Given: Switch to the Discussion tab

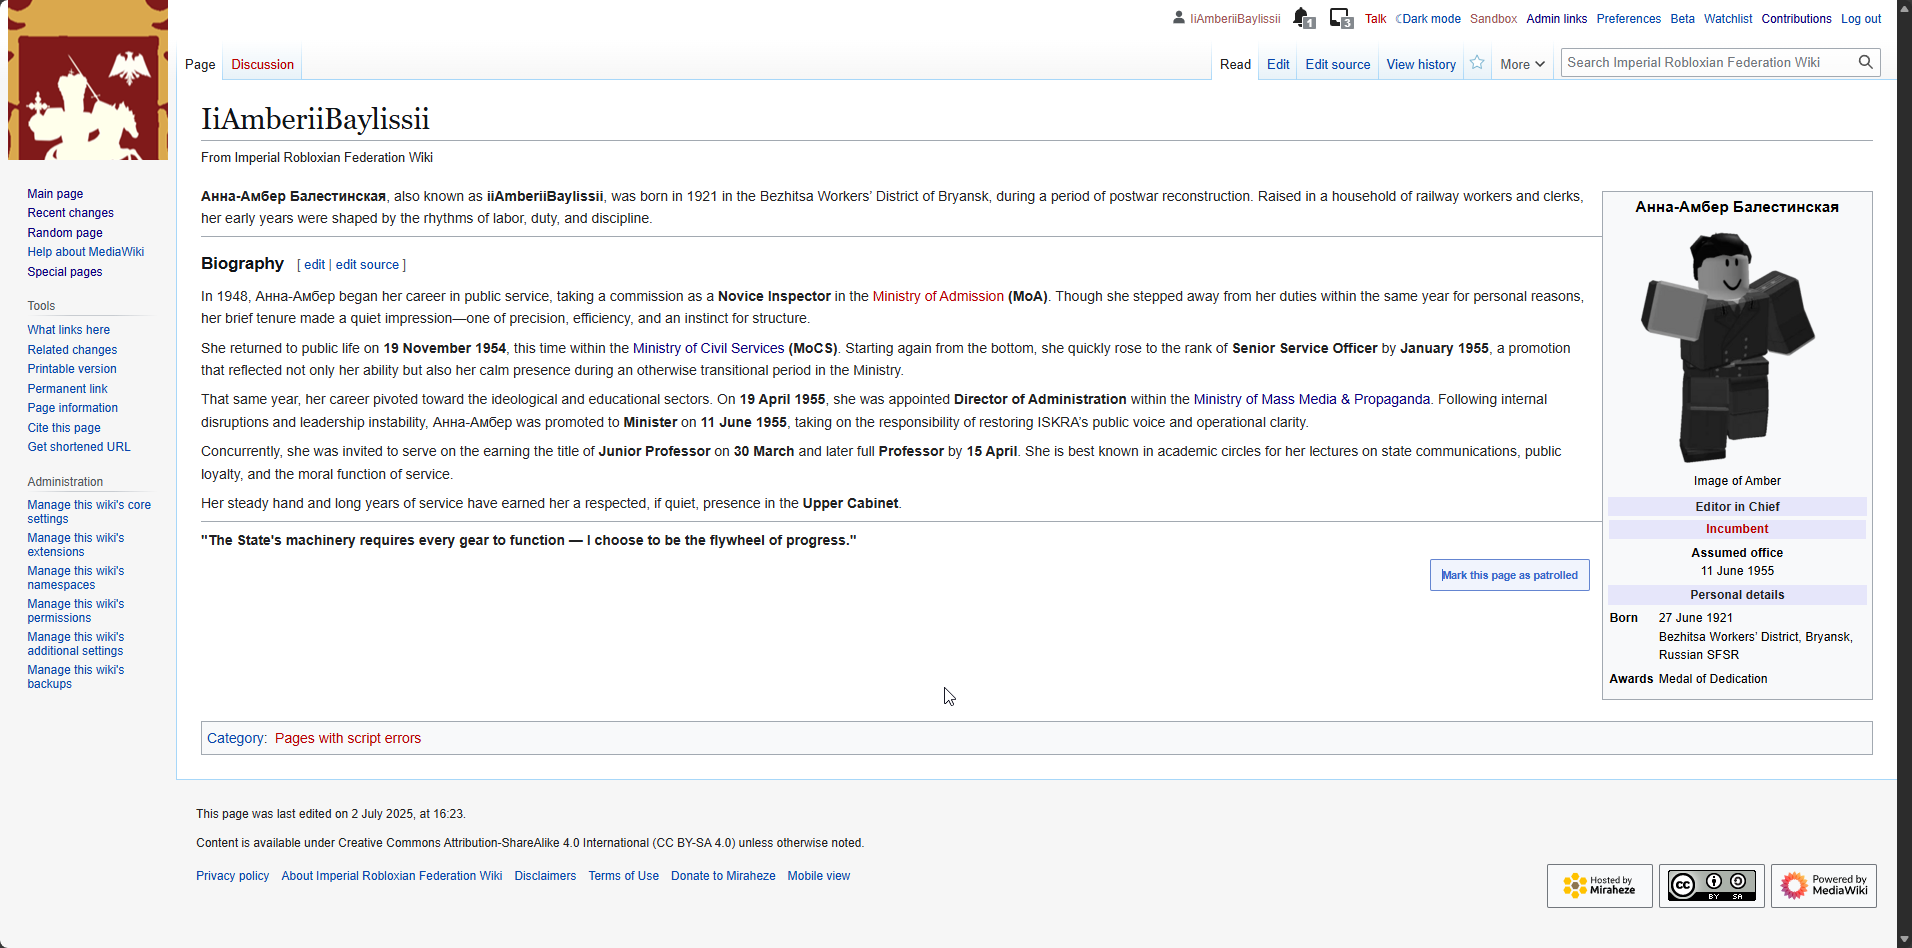Looking at the screenshot, I should pos(262,64).
